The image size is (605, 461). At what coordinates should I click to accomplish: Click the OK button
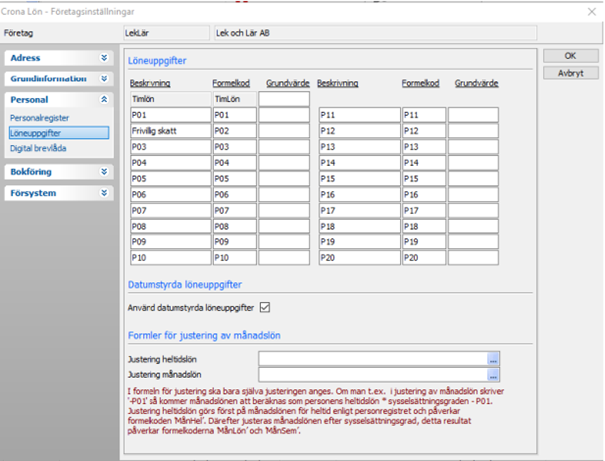(x=569, y=56)
